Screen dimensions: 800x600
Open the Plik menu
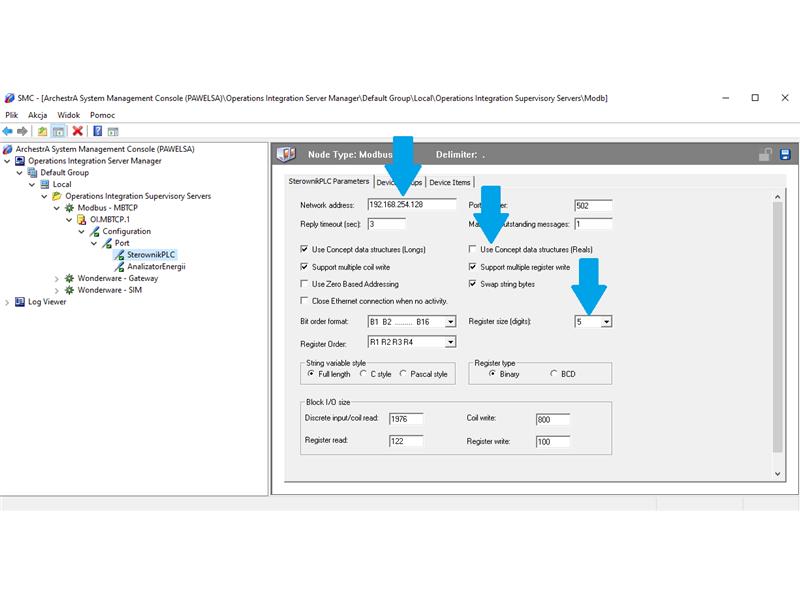click(x=11, y=115)
